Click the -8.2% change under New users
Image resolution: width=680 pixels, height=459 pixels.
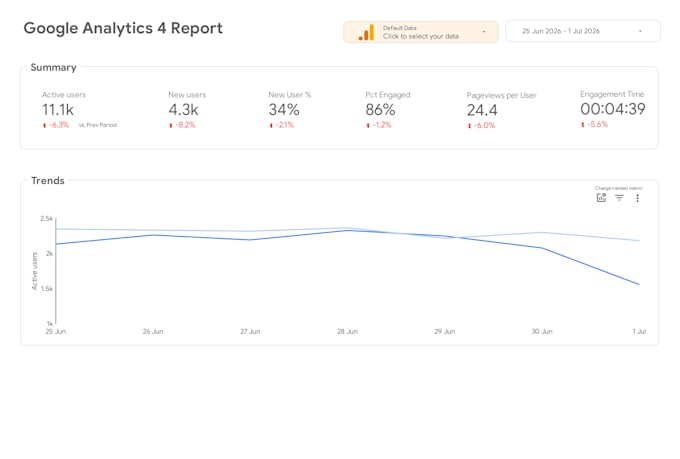point(182,125)
